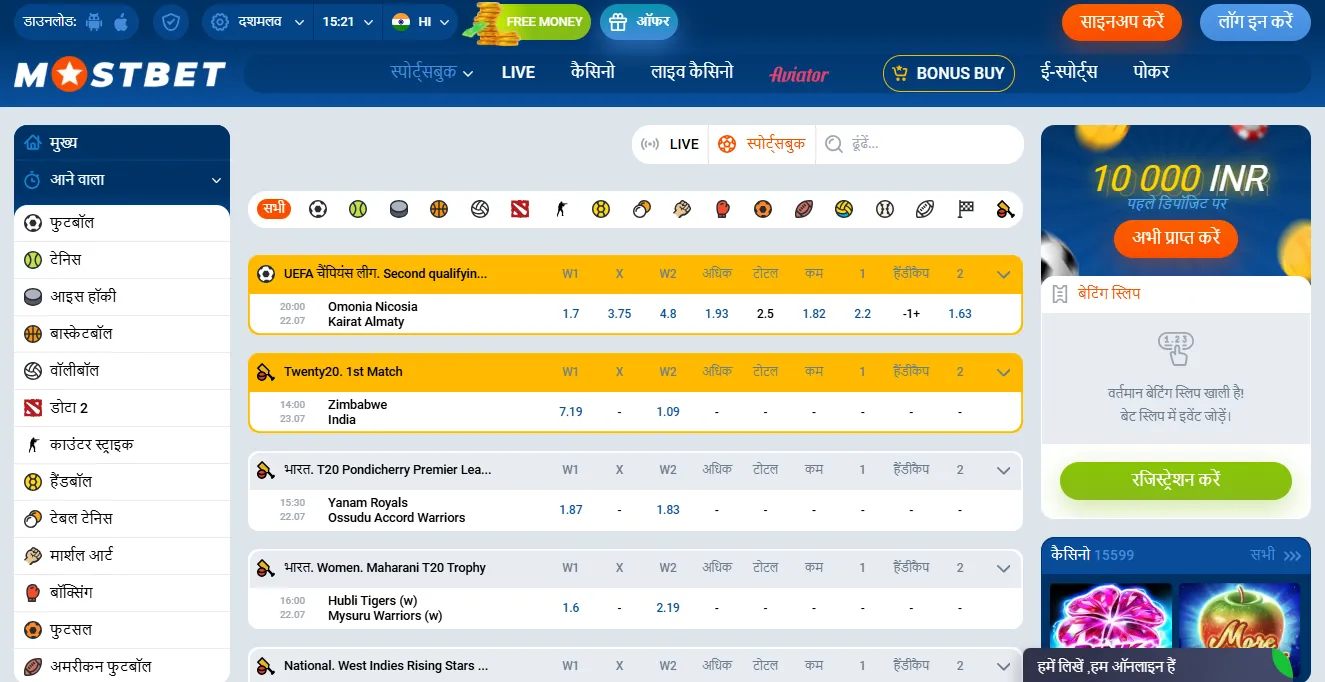
Task: Collapse West Indies Rising Stars group
Action: tap(1004, 666)
